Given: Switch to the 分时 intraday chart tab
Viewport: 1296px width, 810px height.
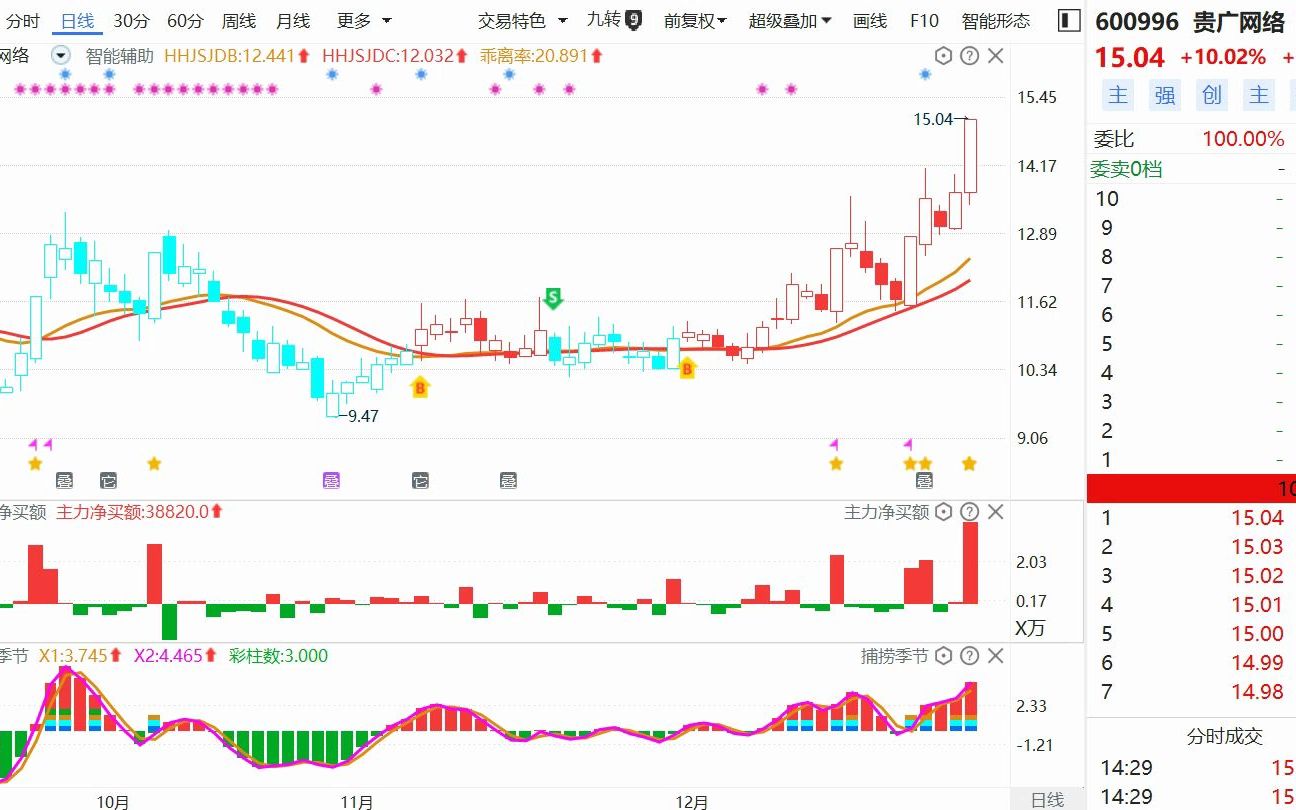Looking at the screenshot, I should [x=23, y=20].
